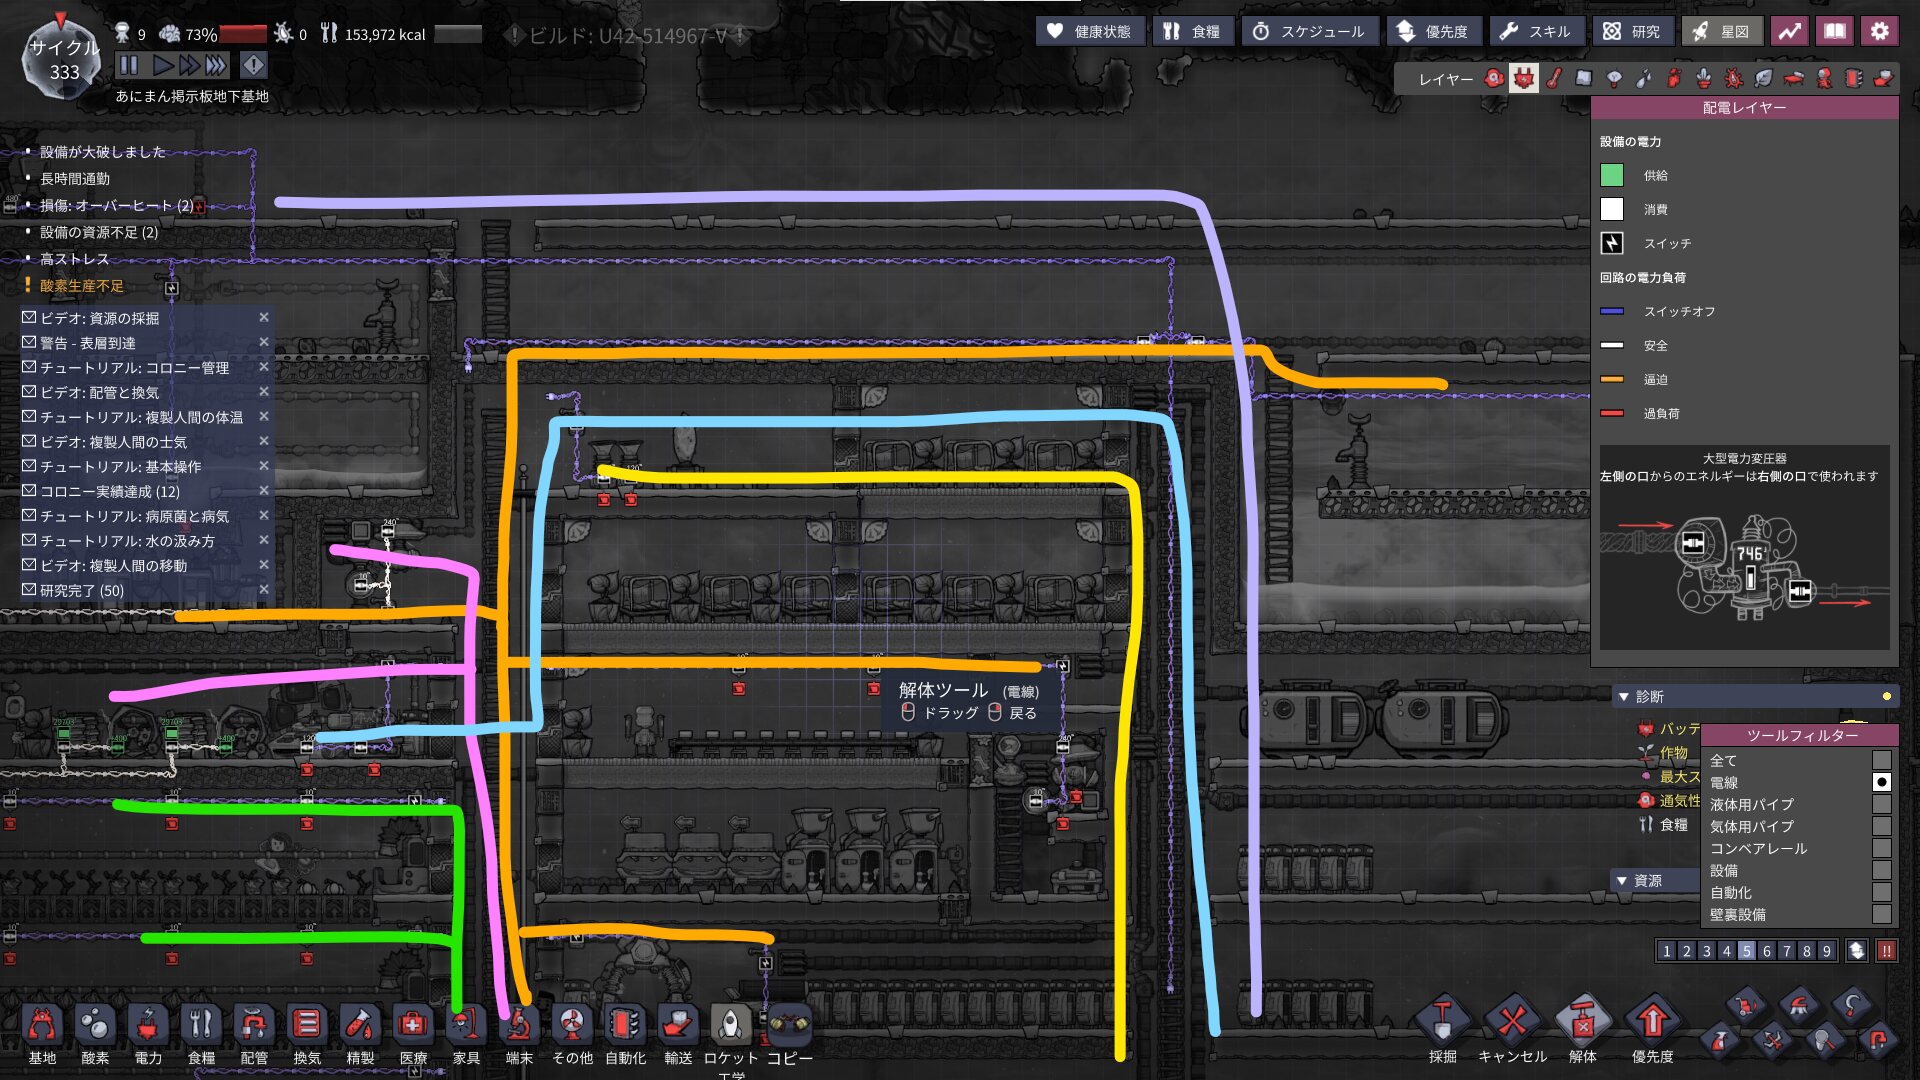Open the gas ventilation overlay icon
The height and width of the screenshot is (1080, 1920).
pyautogui.click(x=1673, y=78)
